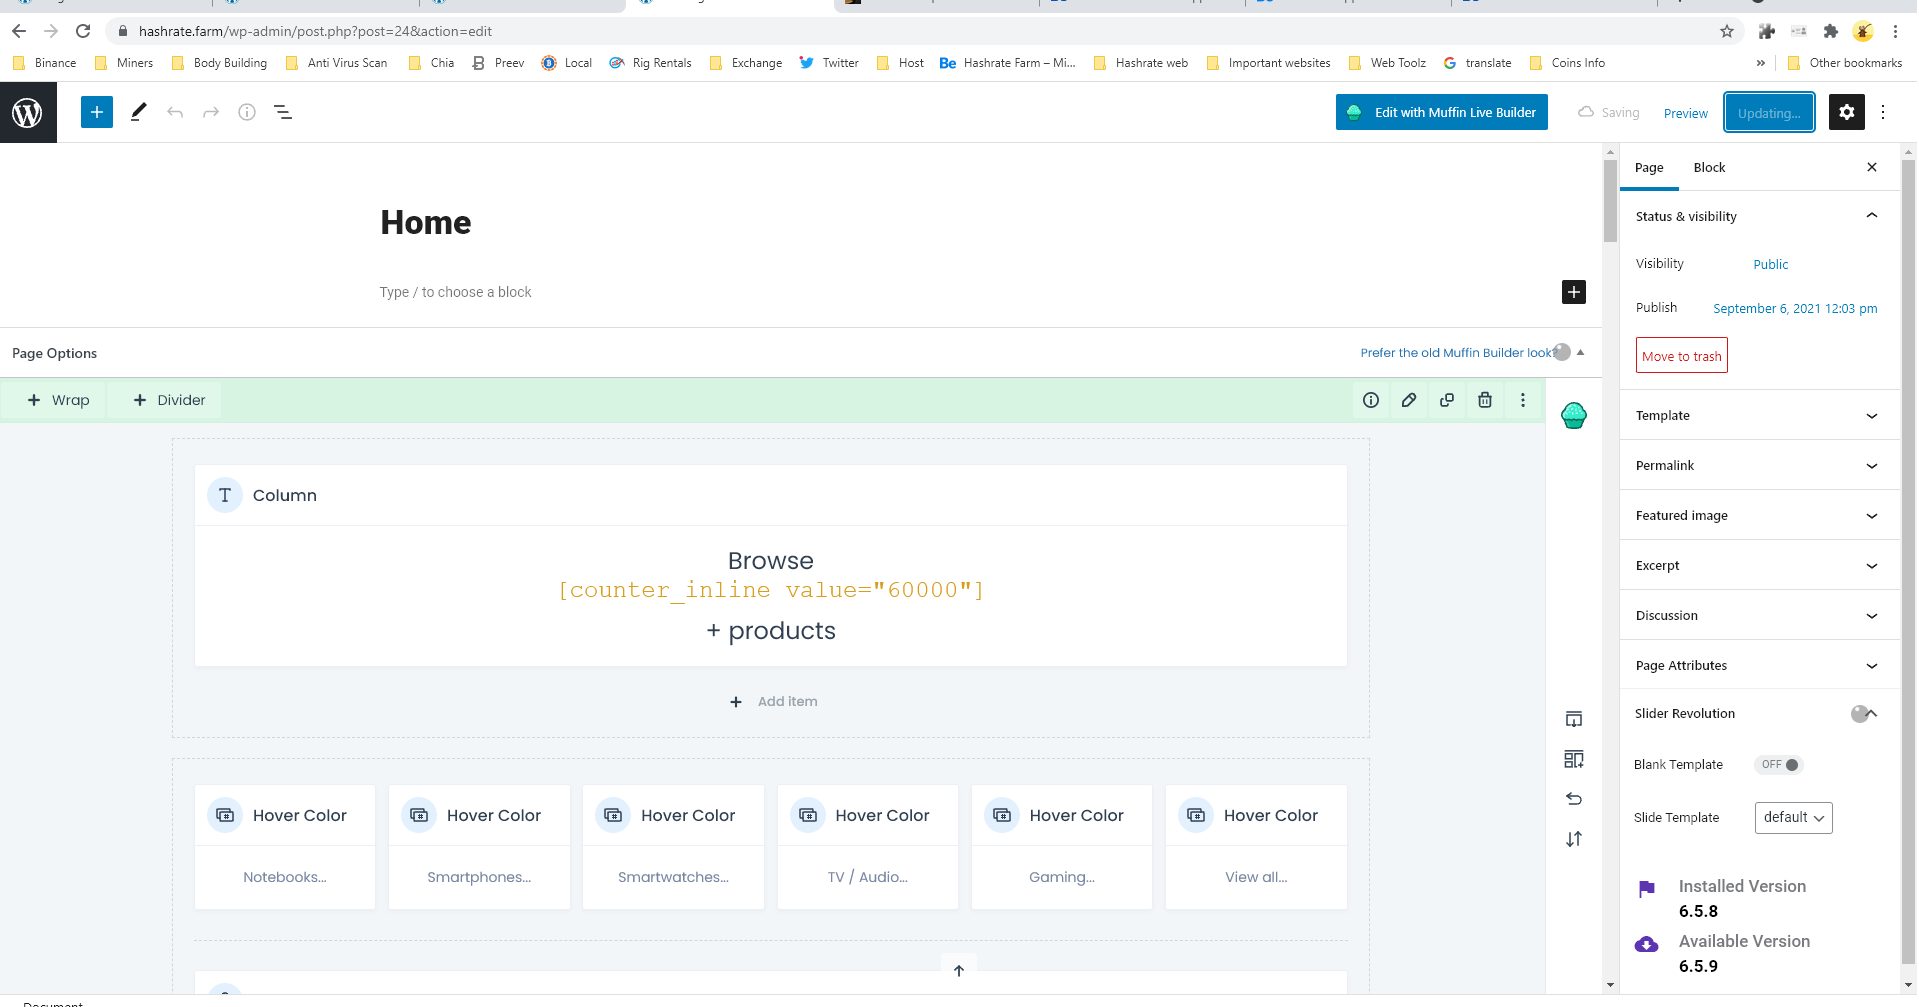Image resolution: width=1919 pixels, height=1007 pixels.
Task: Click Edit with Muffin Live Builder
Action: pyautogui.click(x=1442, y=112)
